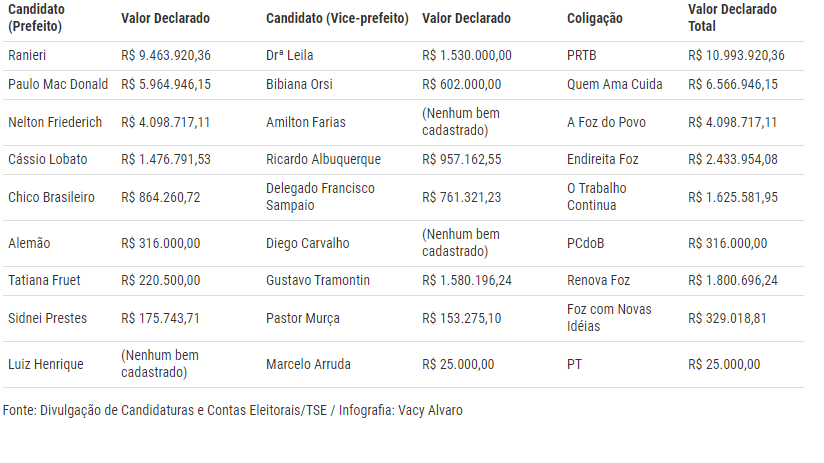Click the value R$ 10.993.920,36
Image resolution: width=824 pixels, height=463 pixels.
[x=736, y=55]
